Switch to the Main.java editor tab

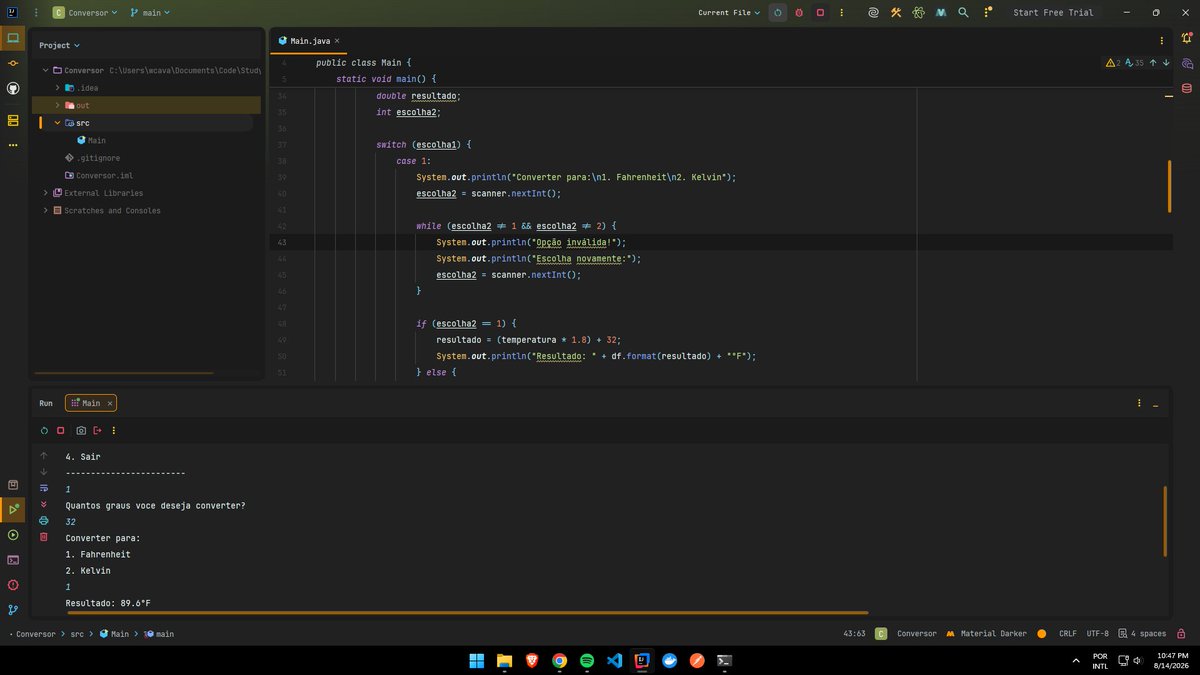click(x=309, y=41)
